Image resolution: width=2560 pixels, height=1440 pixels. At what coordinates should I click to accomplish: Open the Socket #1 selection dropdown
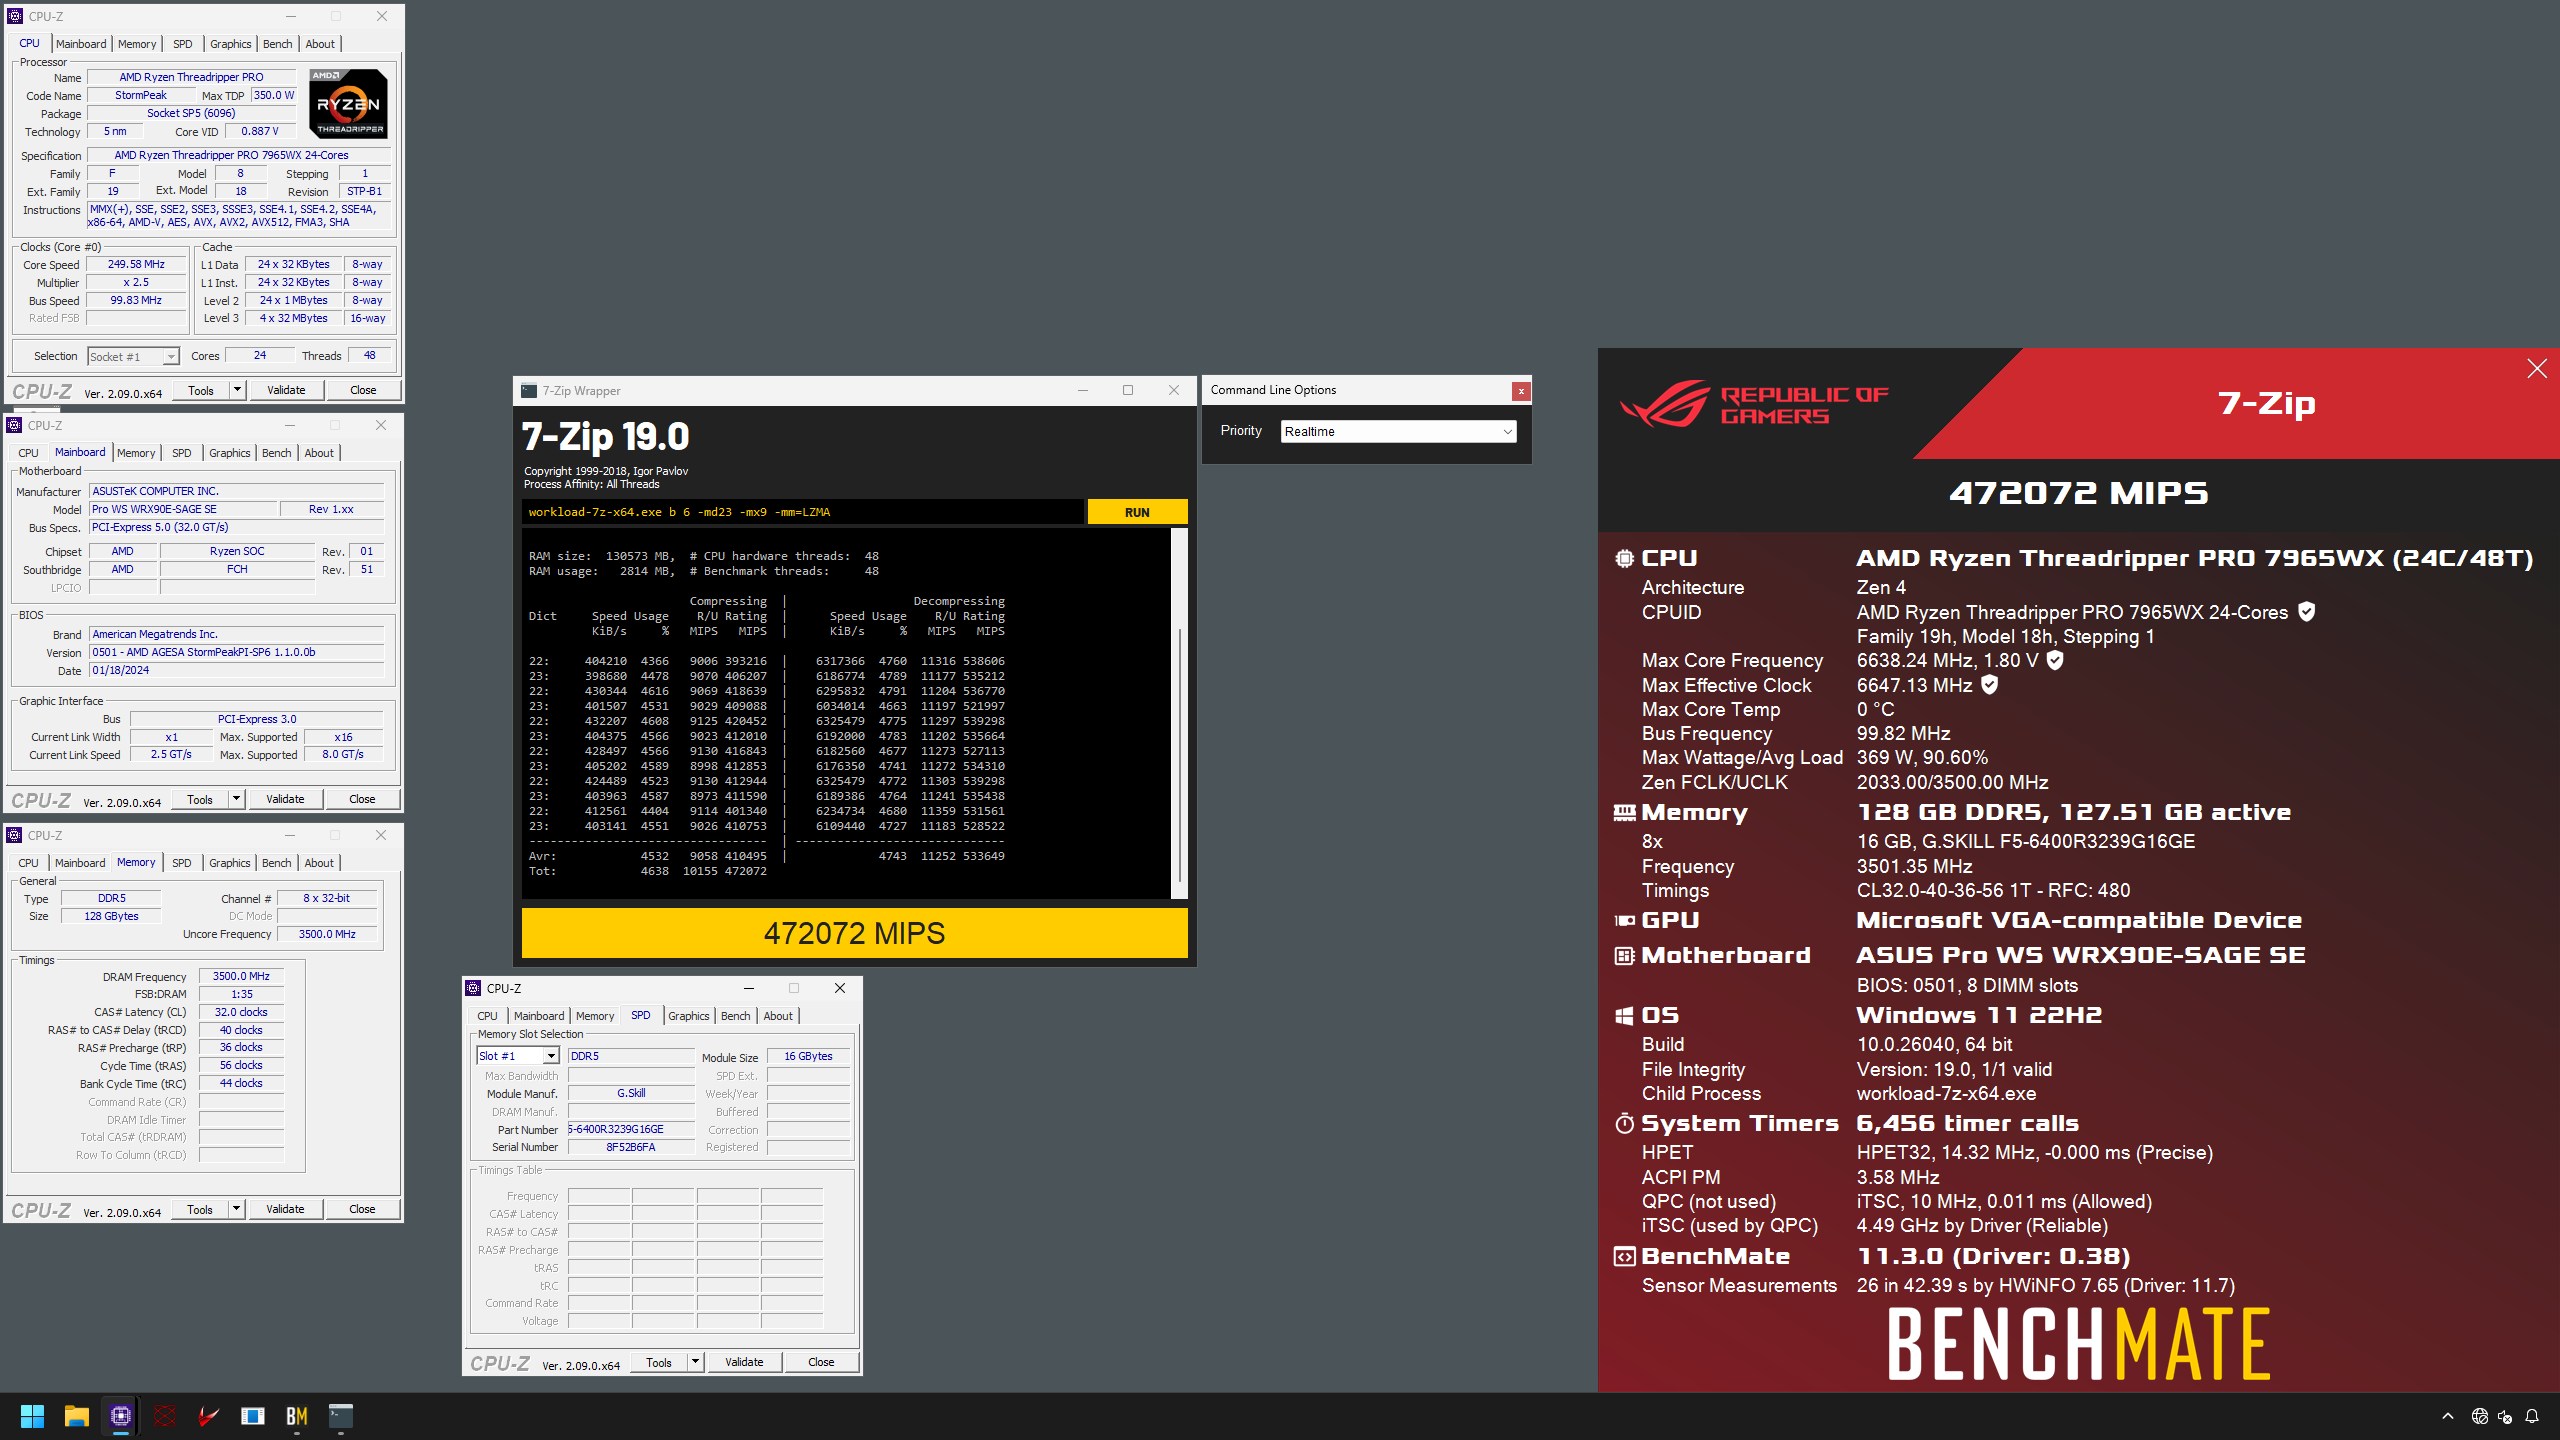point(133,356)
